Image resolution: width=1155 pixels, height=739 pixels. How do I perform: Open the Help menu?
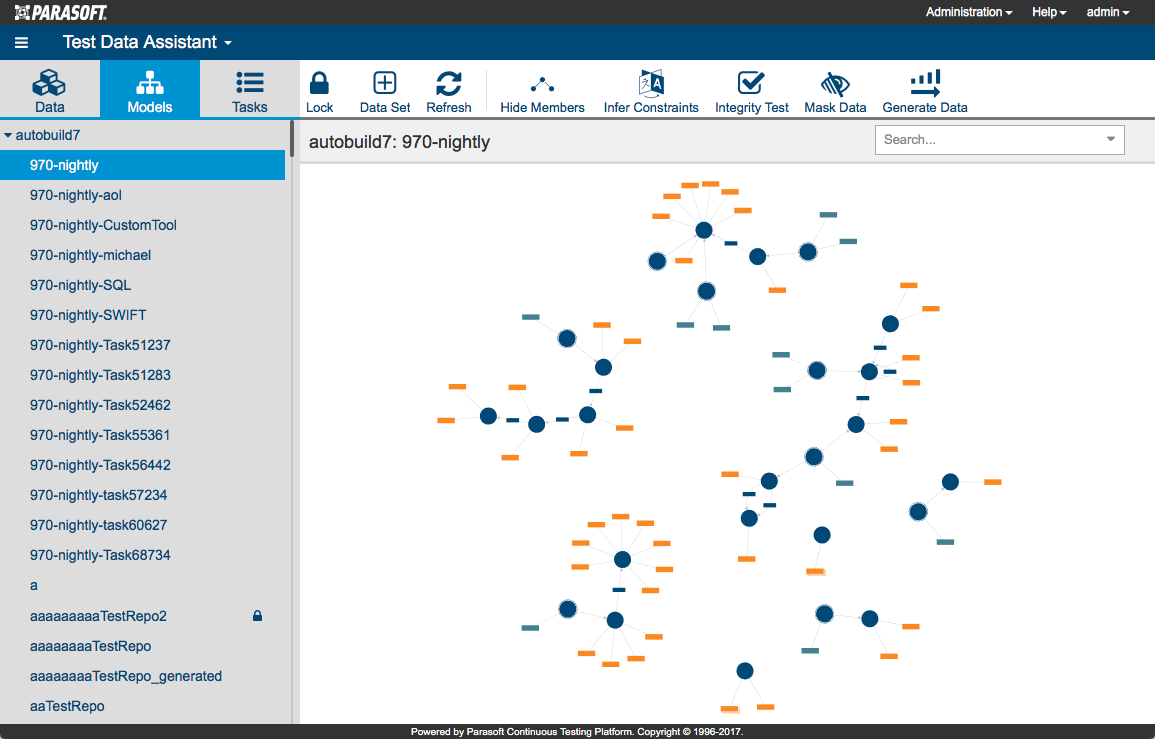1049,12
